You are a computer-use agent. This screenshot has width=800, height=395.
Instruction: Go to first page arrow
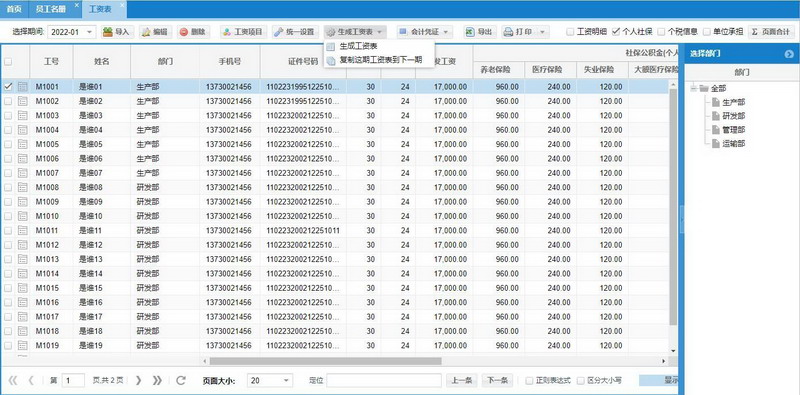pyautogui.click(x=13, y=380)
